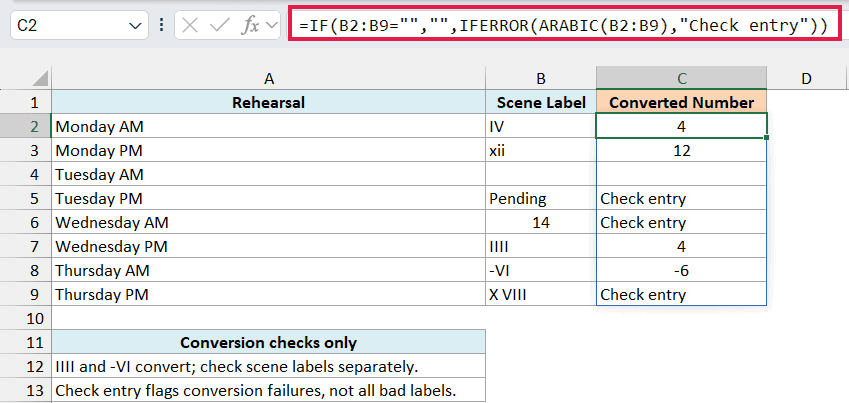Select column B header
The height and width of the screenshot is (403, 849).
pos(541,79)
